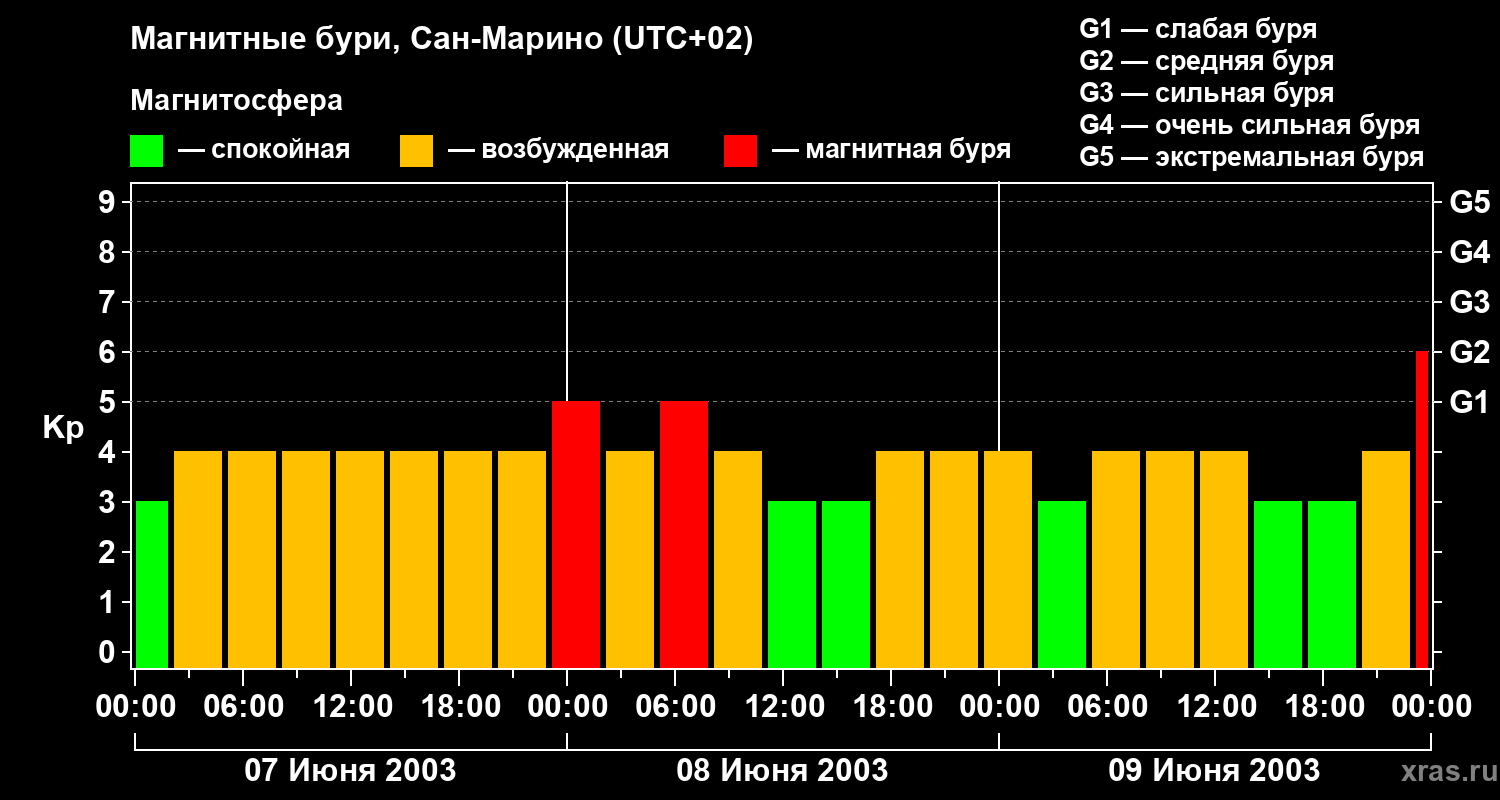Click the date label 08 Июня 2003

(x=782, y=770)
